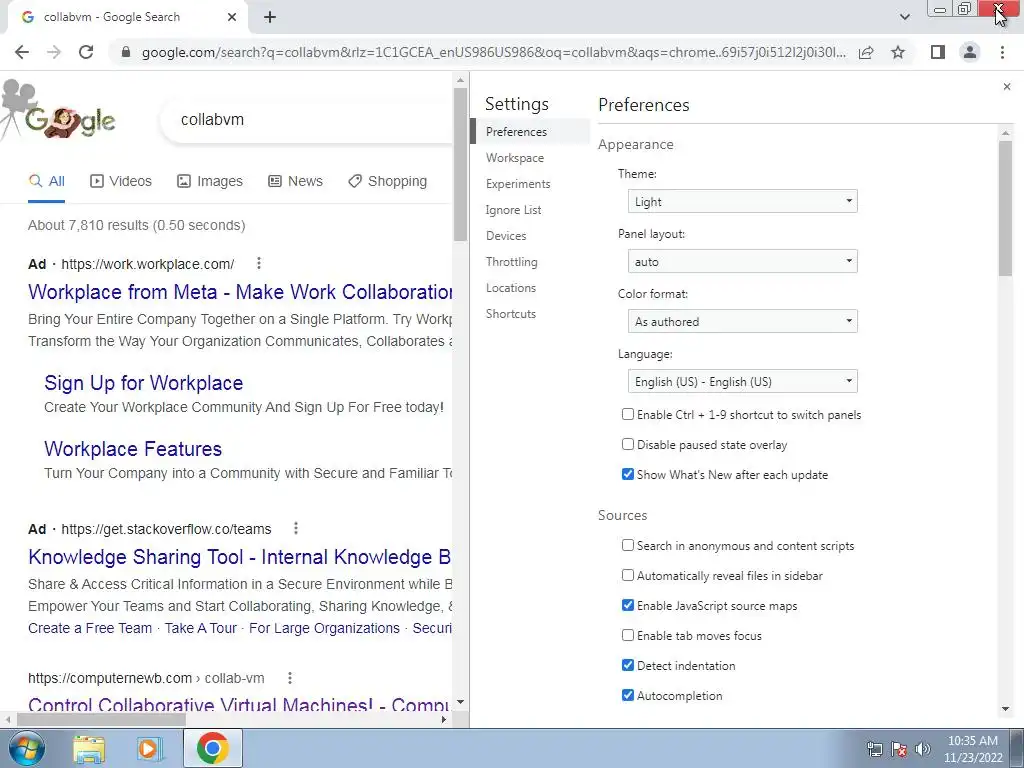Viewport: 1024px width, 768px height.
Task: Launch Windows Media Player from taskbar
Action: (x=149, y=748)
